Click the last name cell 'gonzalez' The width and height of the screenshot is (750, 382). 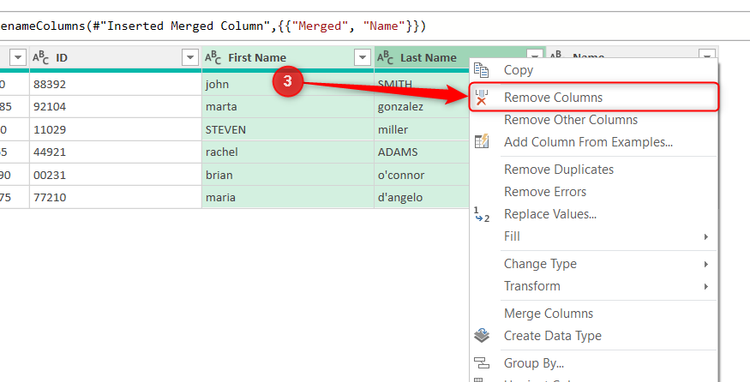(x=422, y=107)
